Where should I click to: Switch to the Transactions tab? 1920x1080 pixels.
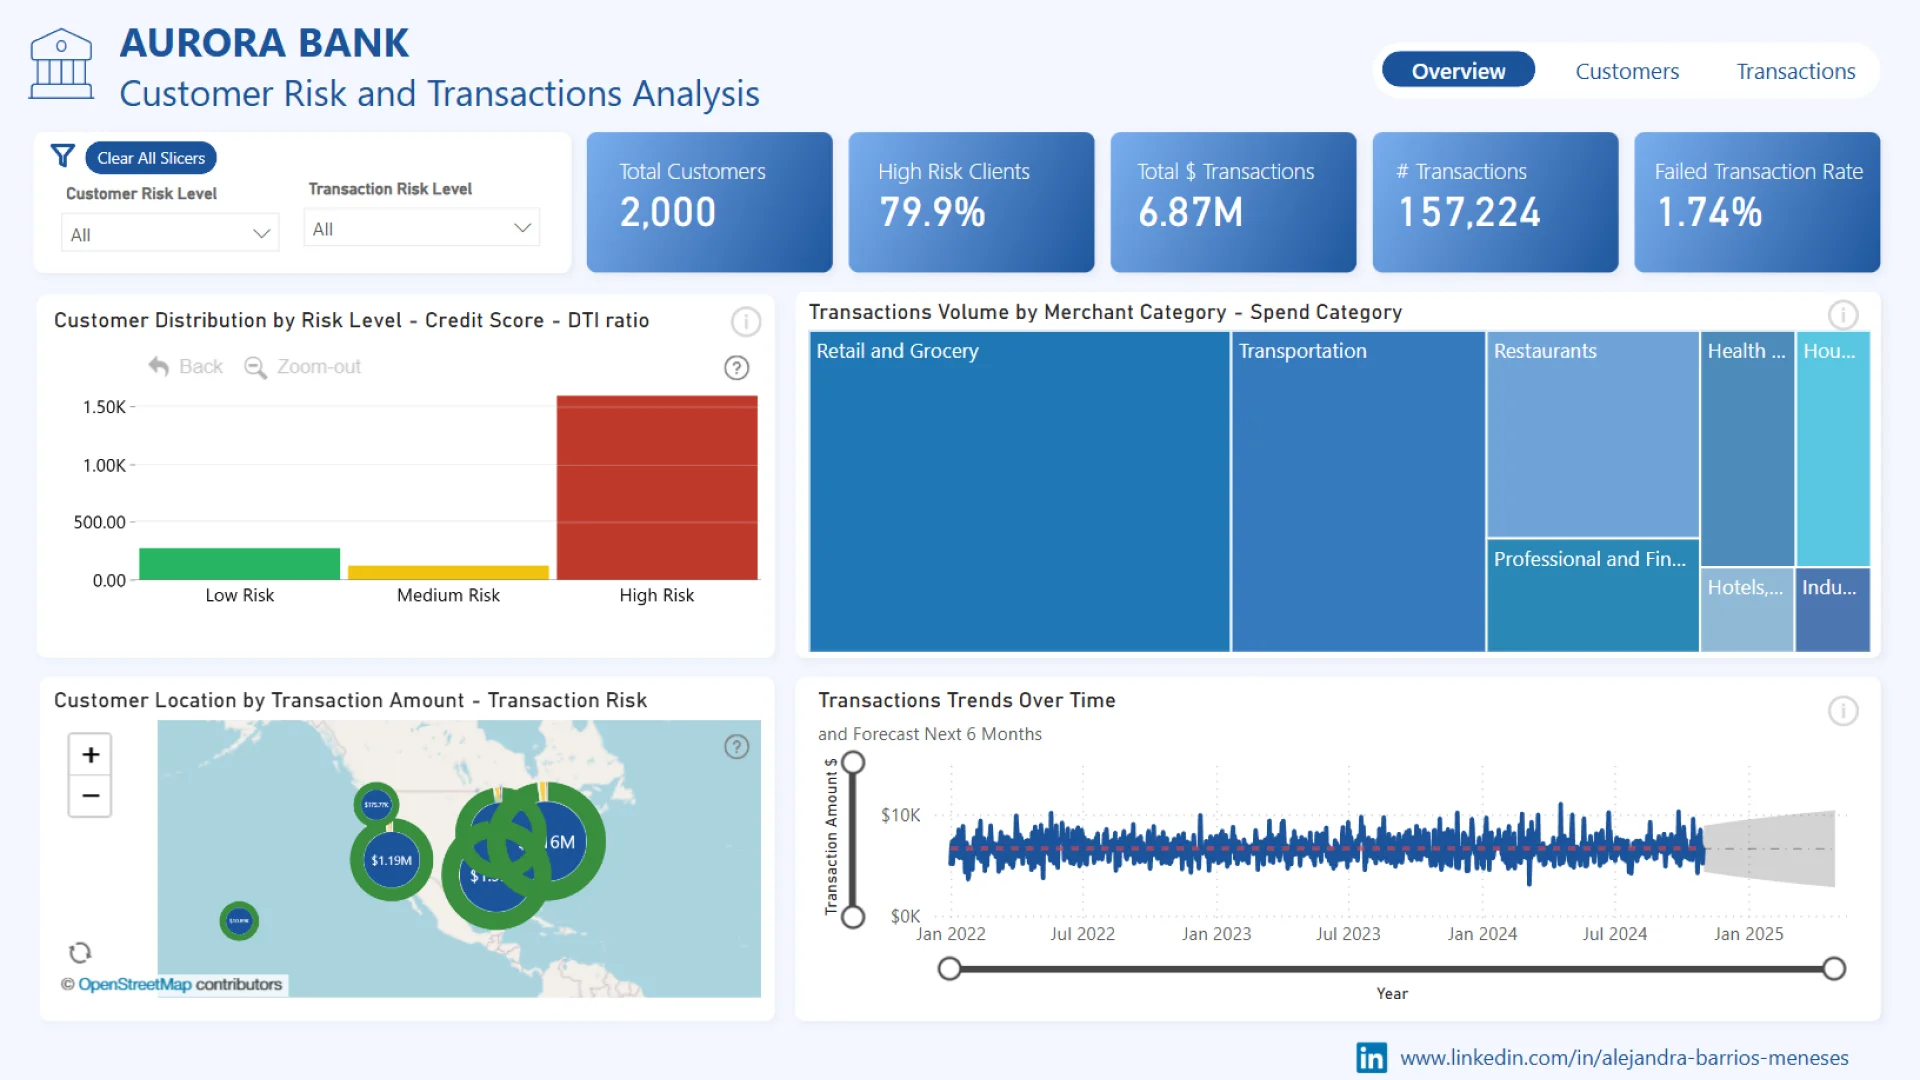[x=1795, y=71]
